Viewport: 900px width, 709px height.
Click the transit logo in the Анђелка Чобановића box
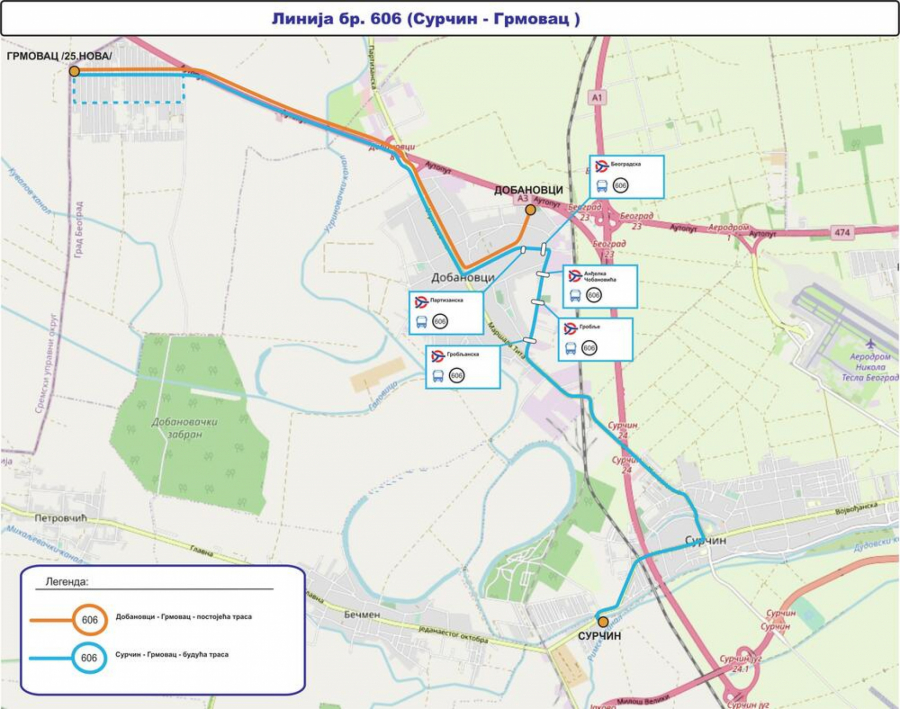coord(575,276)
